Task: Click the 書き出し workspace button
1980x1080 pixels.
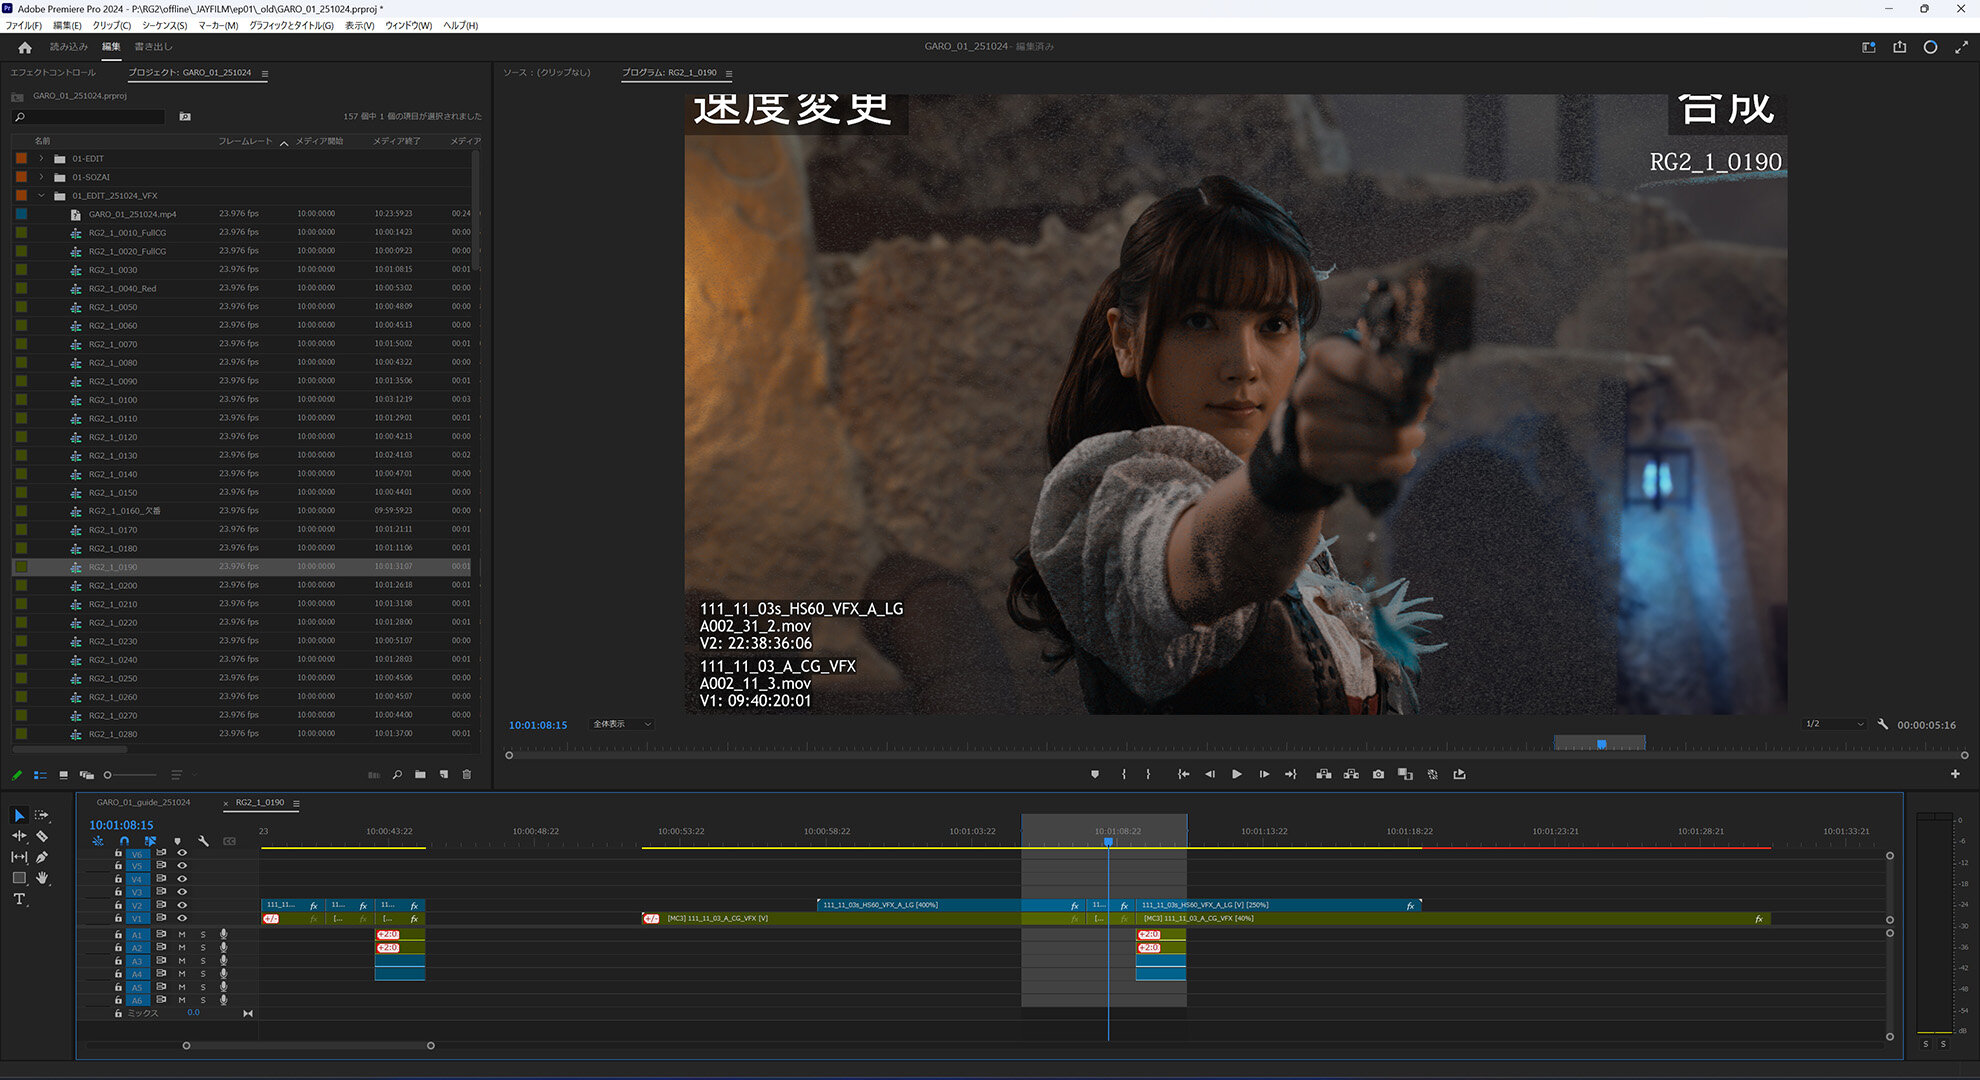Action: point(153,47)
